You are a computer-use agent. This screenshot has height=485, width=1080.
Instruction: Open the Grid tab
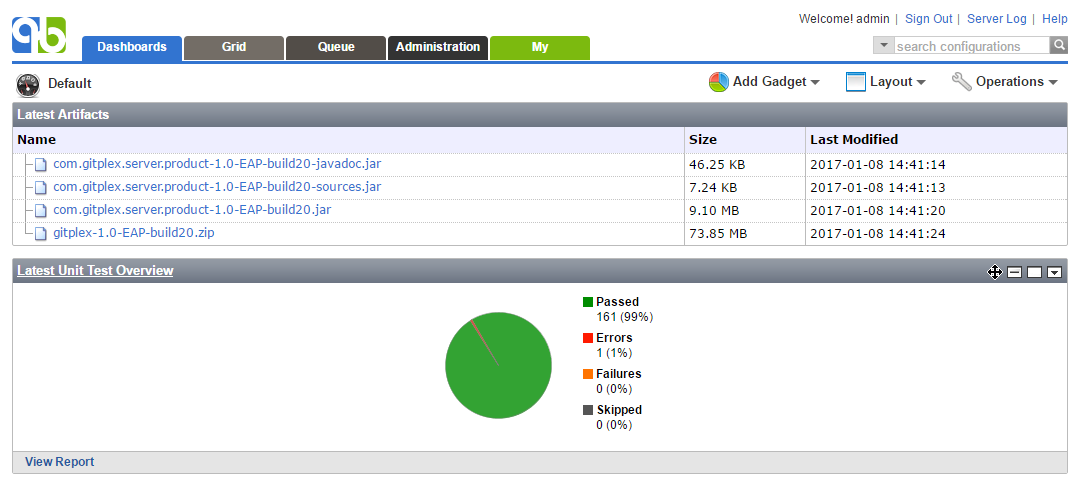(x=233, y=48)
